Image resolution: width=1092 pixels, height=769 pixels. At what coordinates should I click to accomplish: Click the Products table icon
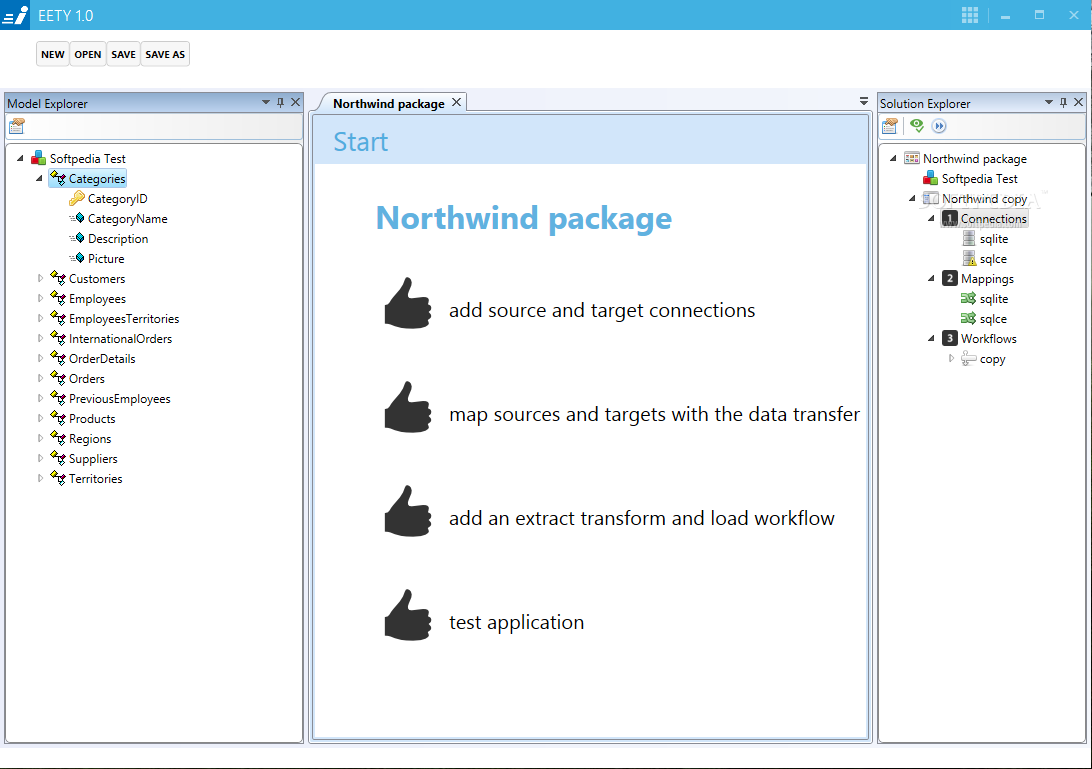(58, 418)
